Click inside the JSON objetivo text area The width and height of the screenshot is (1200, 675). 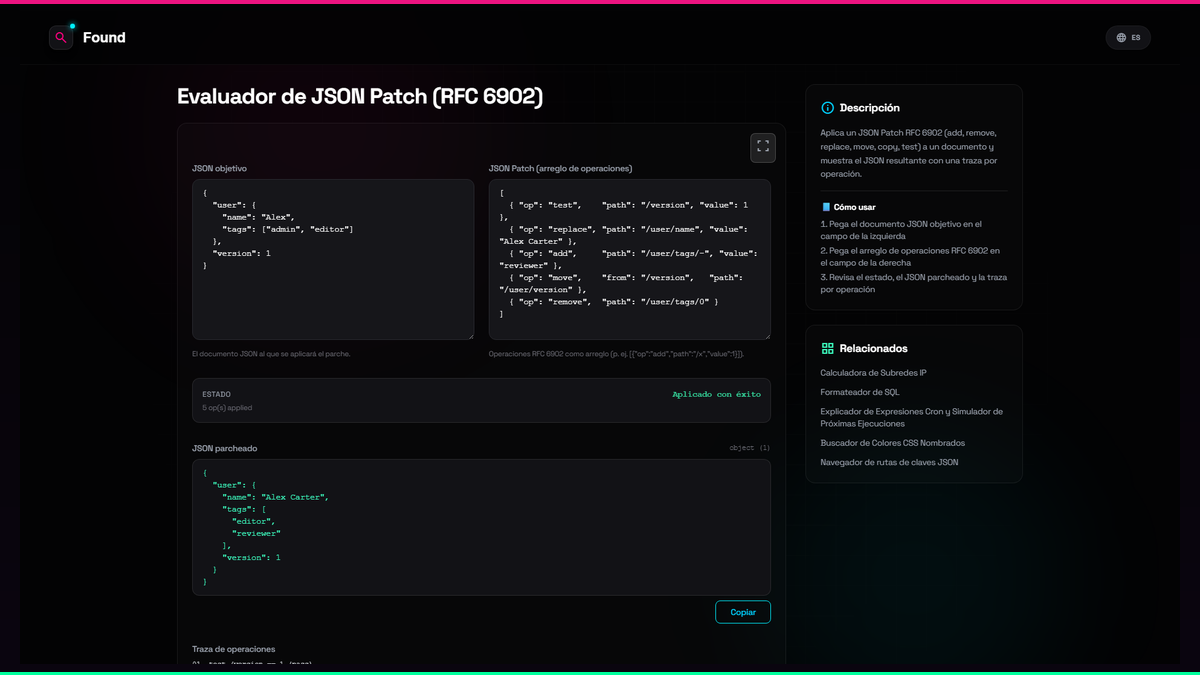click(333, 259)
